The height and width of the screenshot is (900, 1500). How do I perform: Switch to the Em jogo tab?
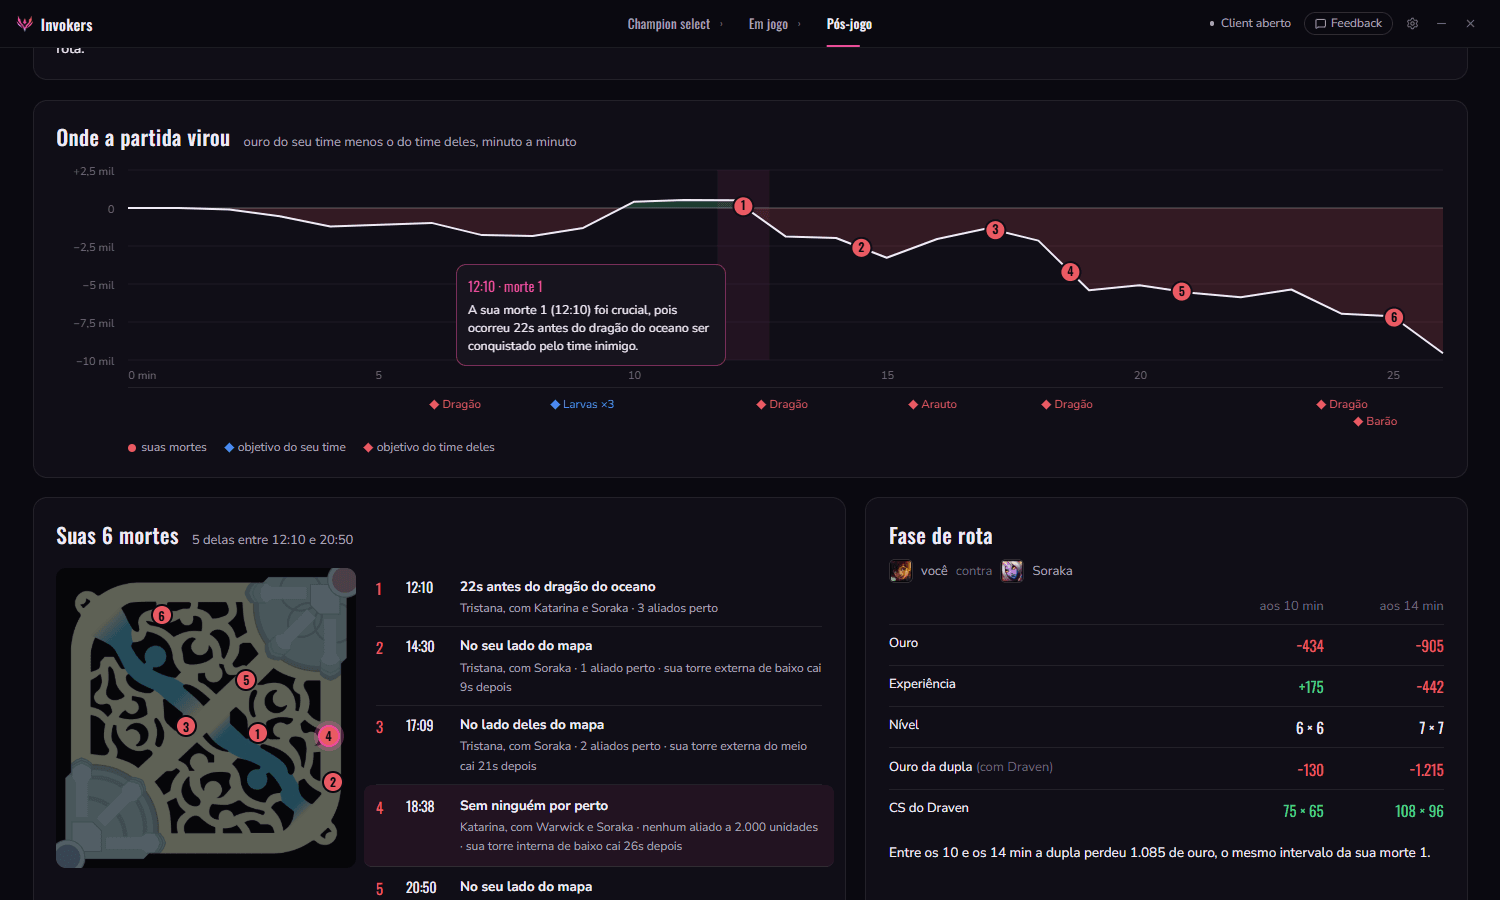768,24
